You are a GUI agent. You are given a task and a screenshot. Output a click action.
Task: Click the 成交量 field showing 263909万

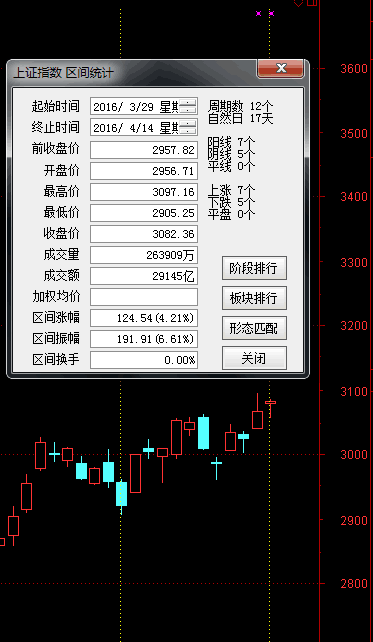144,255
